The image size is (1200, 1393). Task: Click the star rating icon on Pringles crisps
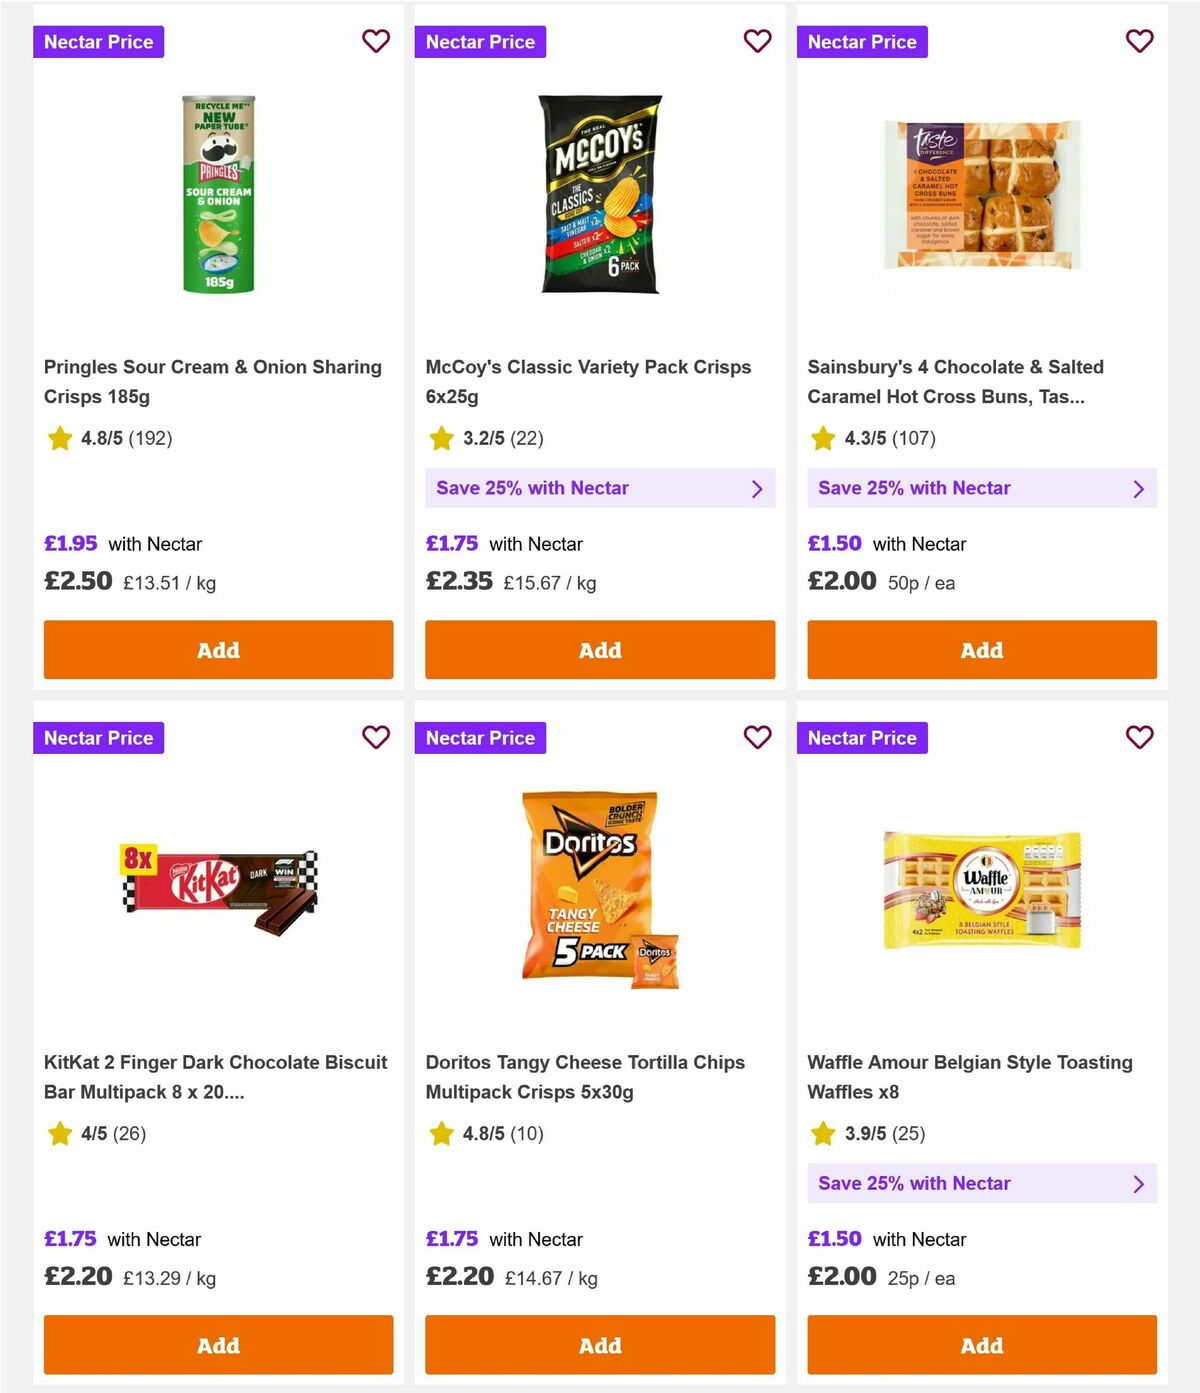coord(59,438)
